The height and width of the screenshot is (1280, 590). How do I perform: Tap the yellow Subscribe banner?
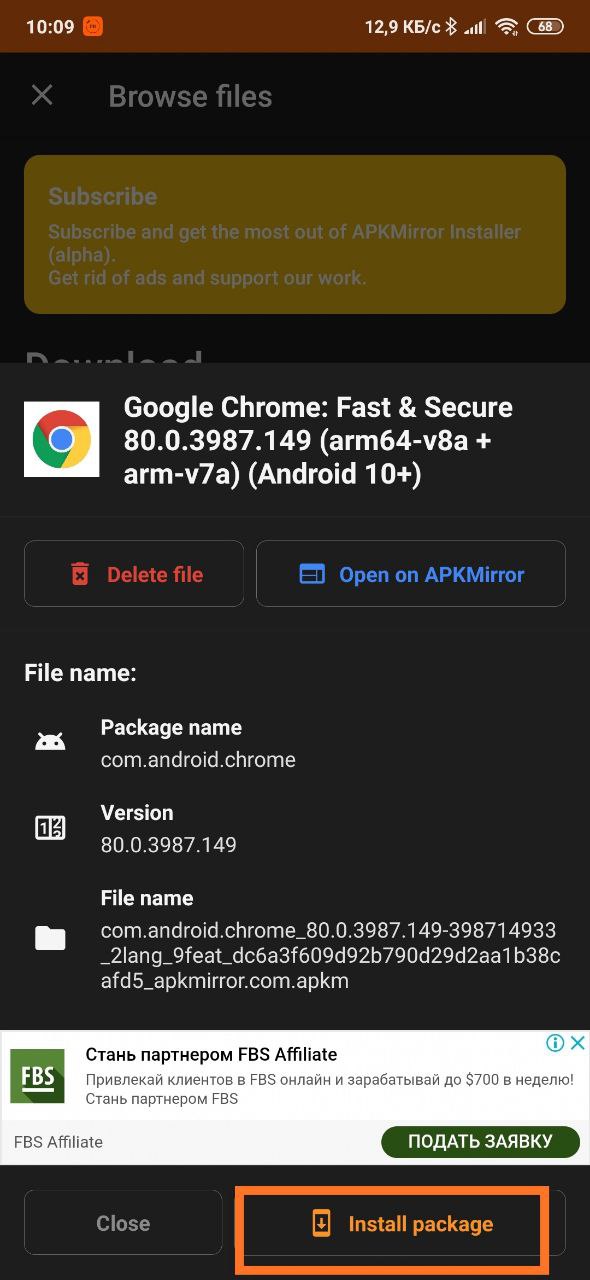click(x=295, y=235)
